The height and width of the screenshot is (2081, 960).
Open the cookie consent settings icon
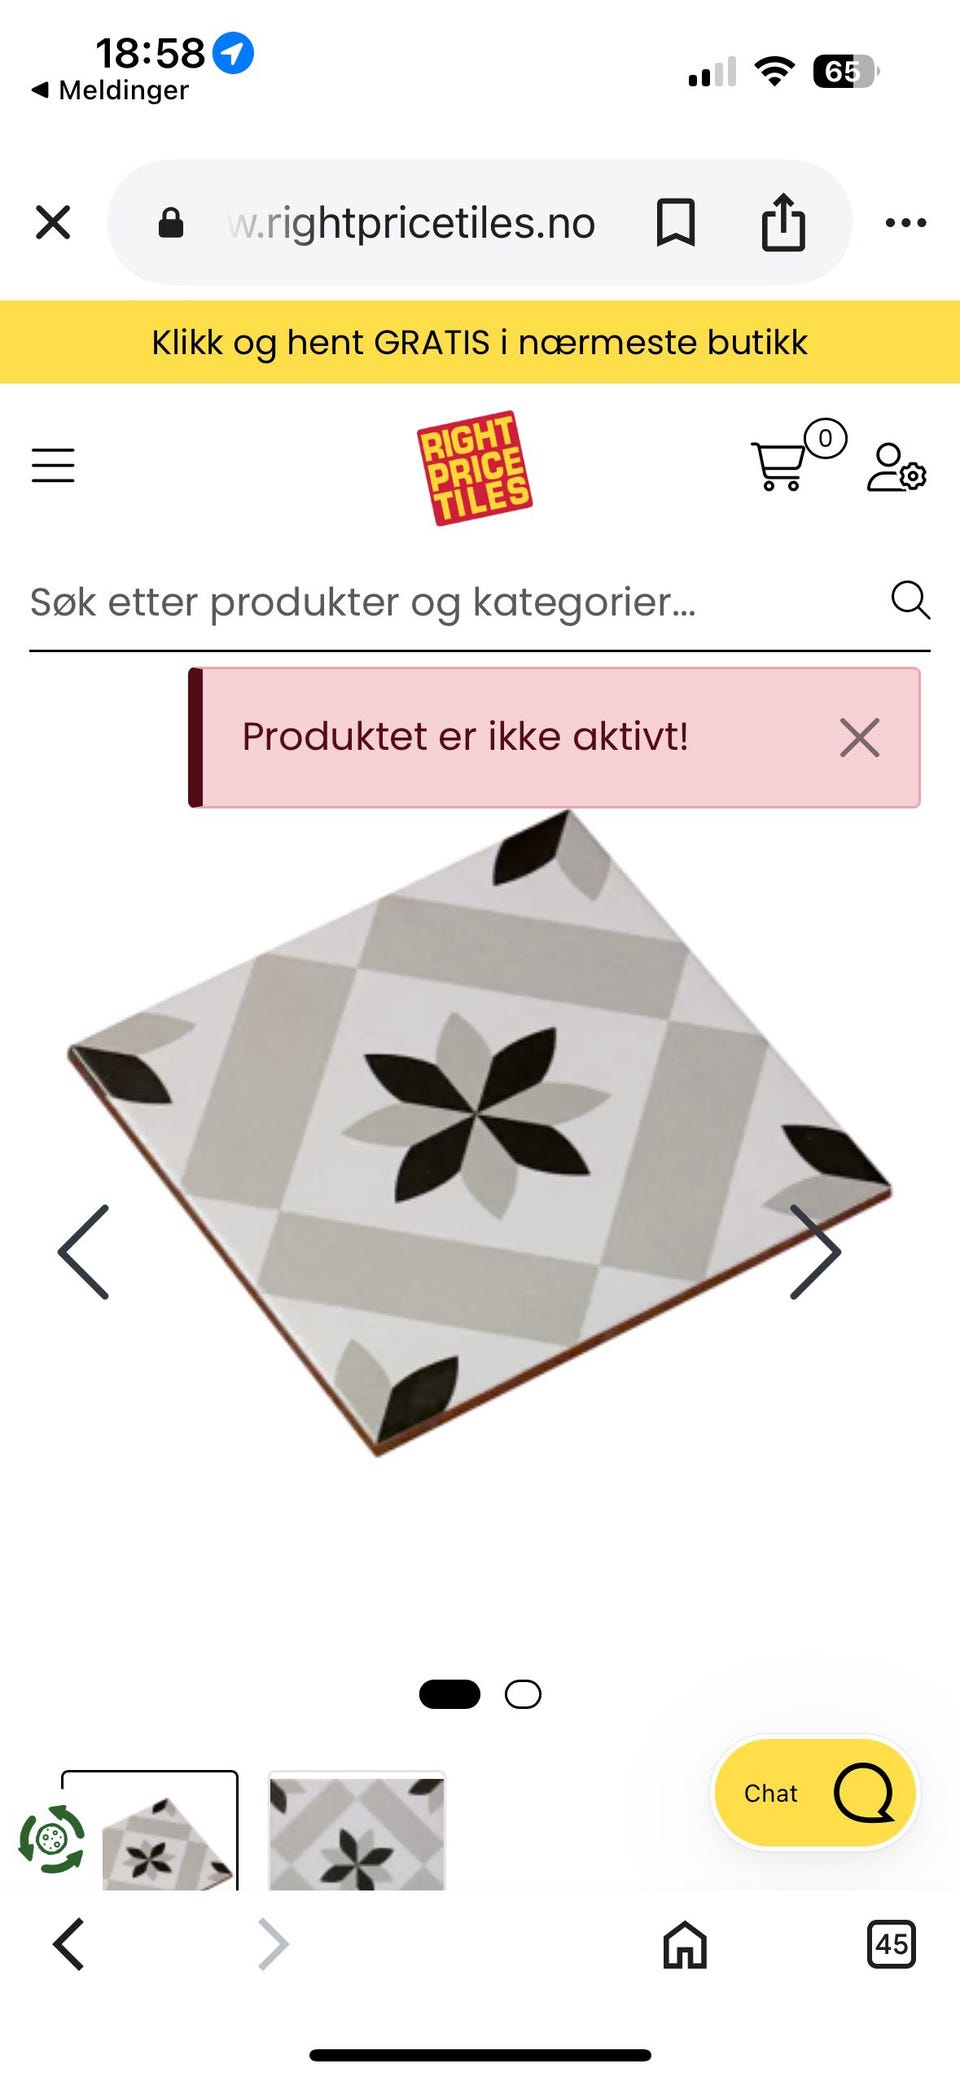point(52,1838)
